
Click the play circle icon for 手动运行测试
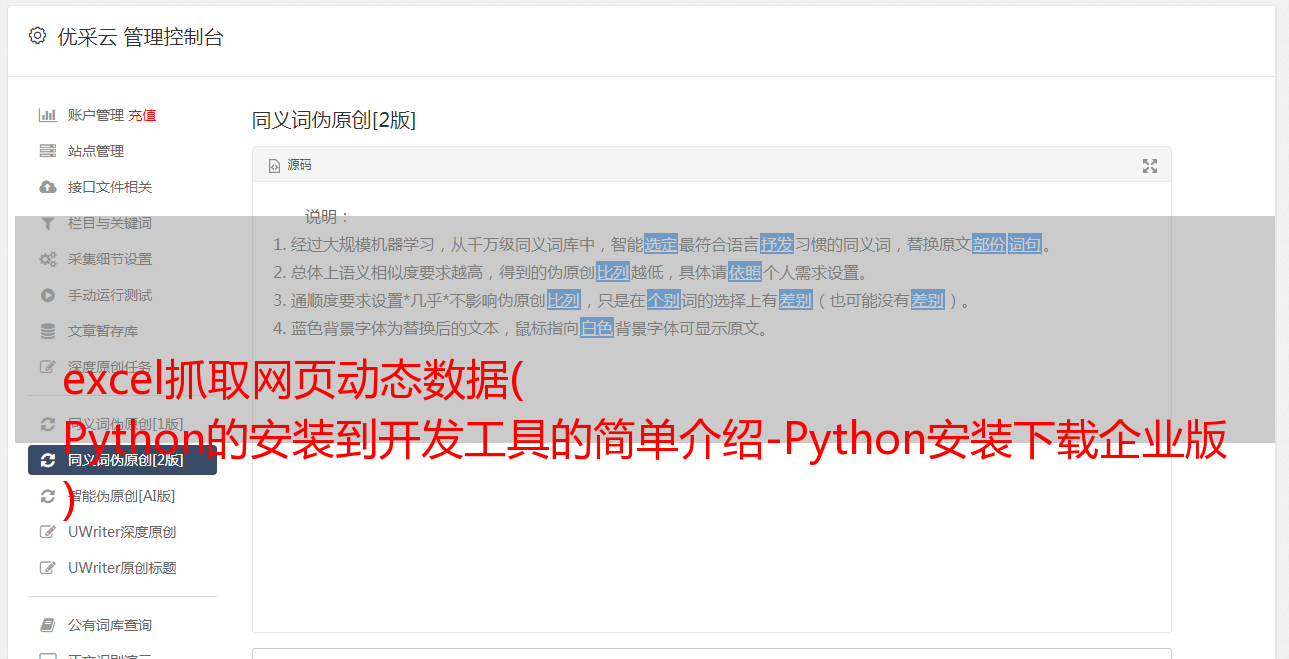[x=47, y=295]
